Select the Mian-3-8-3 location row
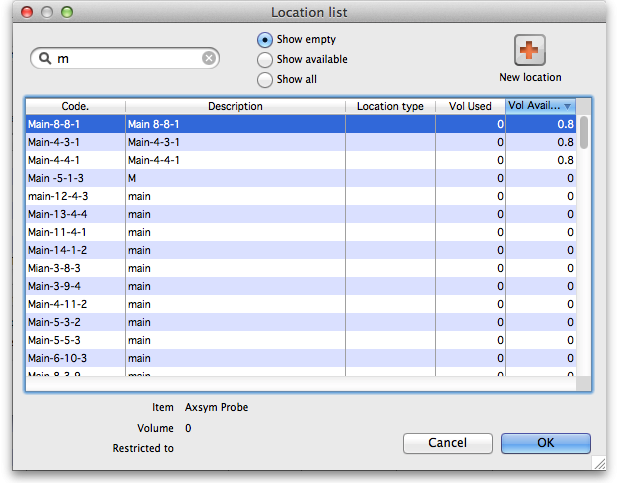This screenshot has height=483, width=618. (200, 268)
